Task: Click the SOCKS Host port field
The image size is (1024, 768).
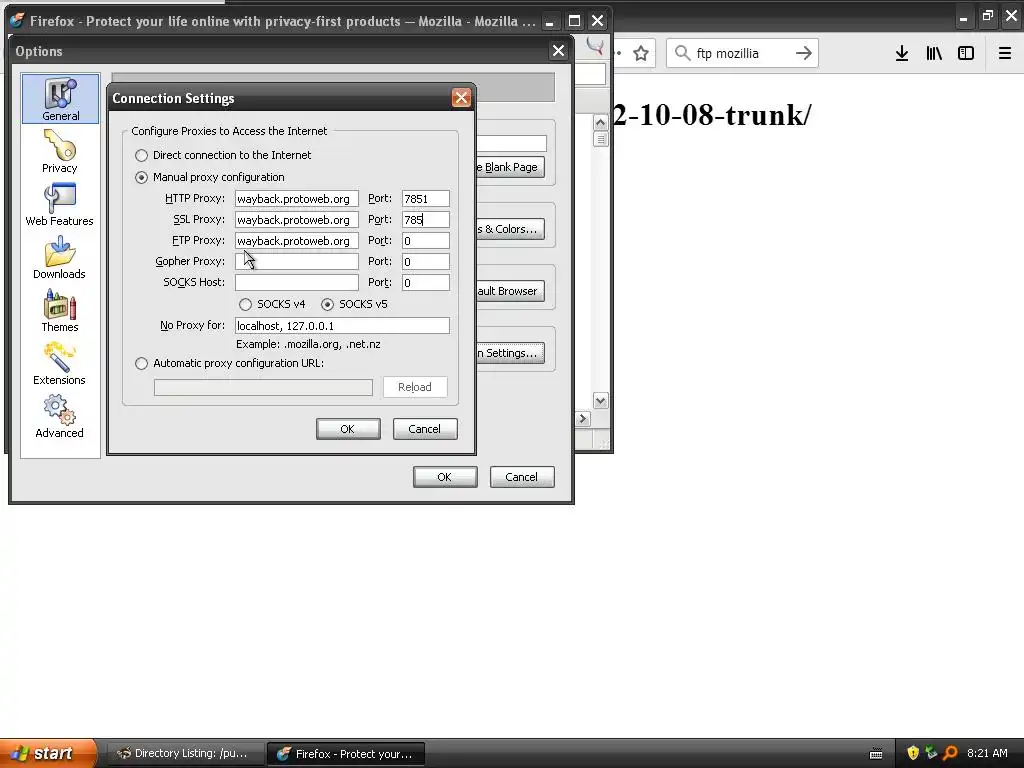Action: click(x=426, y=282)
